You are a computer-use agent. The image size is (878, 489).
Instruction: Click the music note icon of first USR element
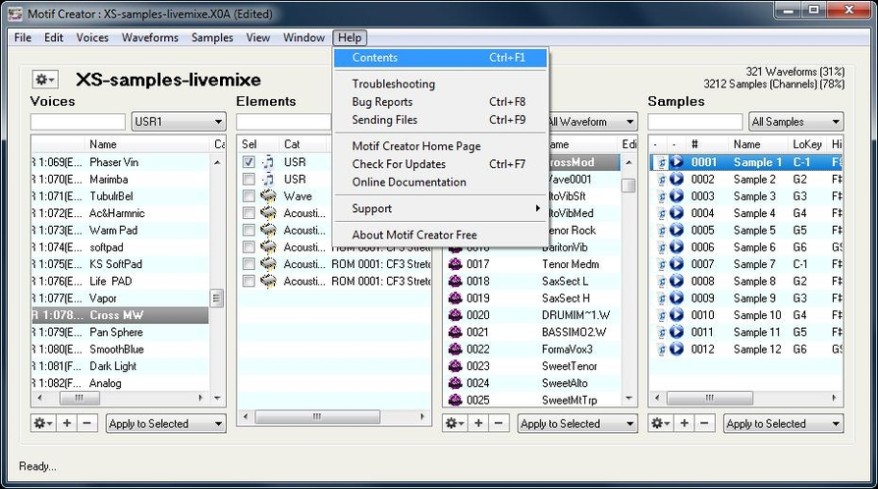pos(269,162)
